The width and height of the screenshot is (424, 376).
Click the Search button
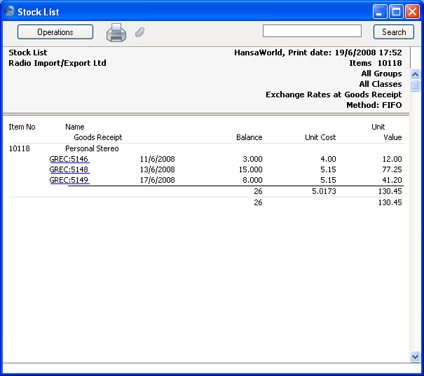click(394, 32)
